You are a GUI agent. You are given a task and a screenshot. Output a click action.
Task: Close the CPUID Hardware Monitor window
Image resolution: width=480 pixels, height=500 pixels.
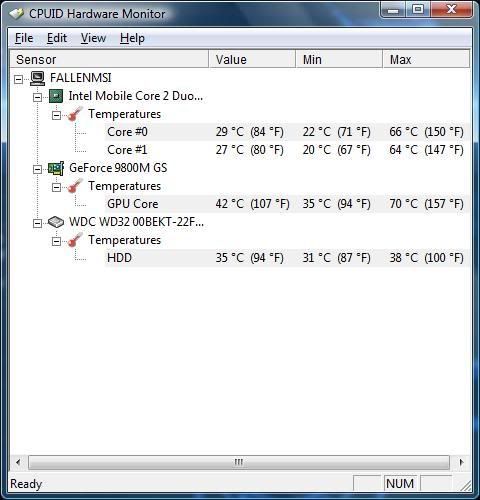click(x=451, y=10)
